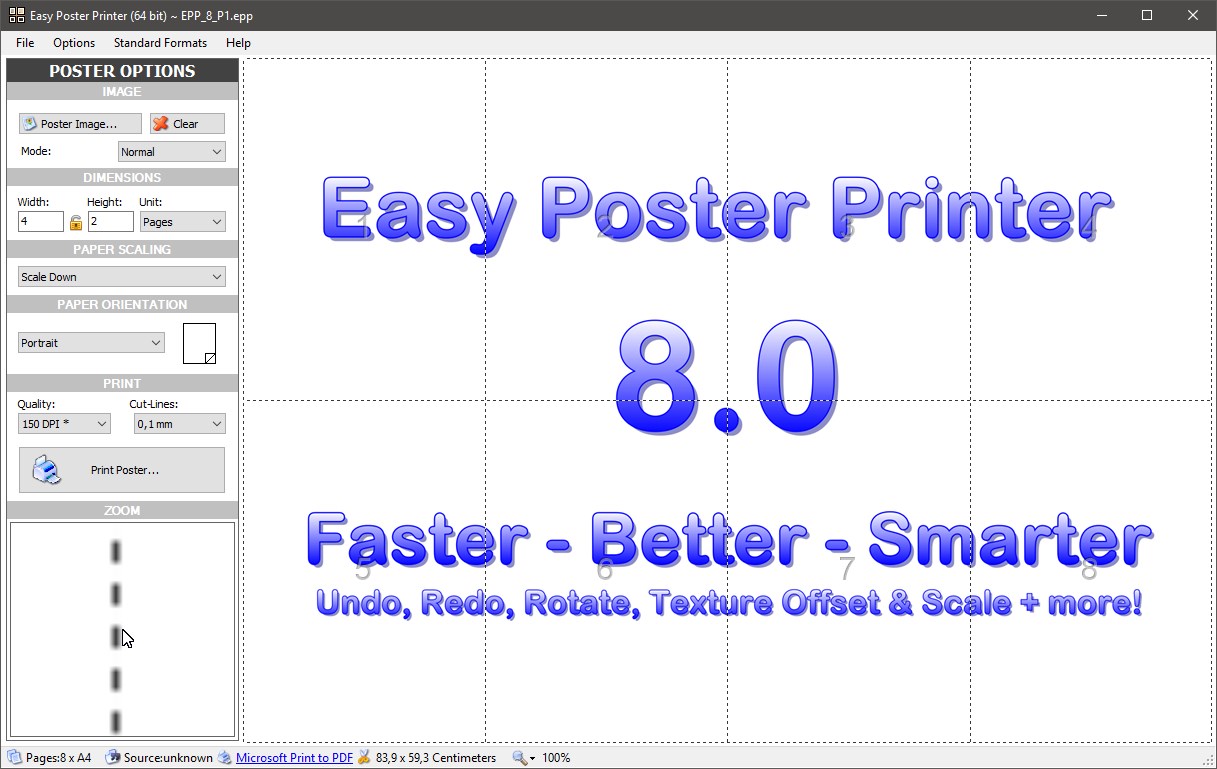Open the Help menu
This screenshot has width=1217, height=769.
tap(238, 43)
